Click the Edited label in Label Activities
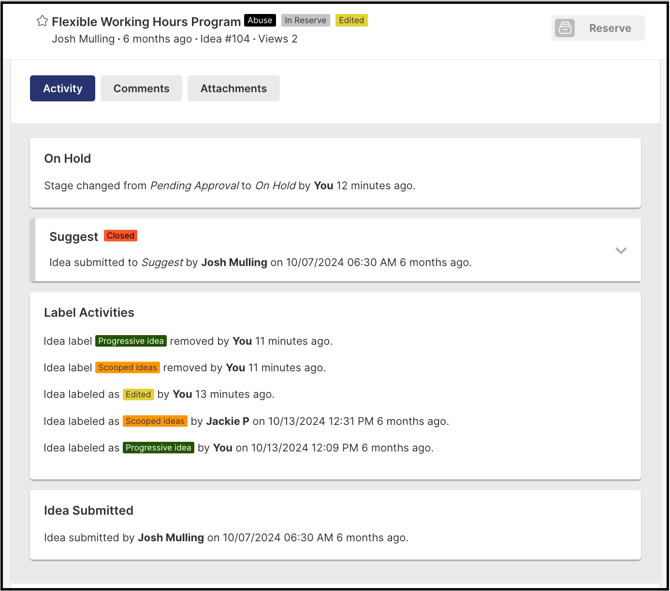The height and width of the screenshot is (591, 670). tap(138, 395)
